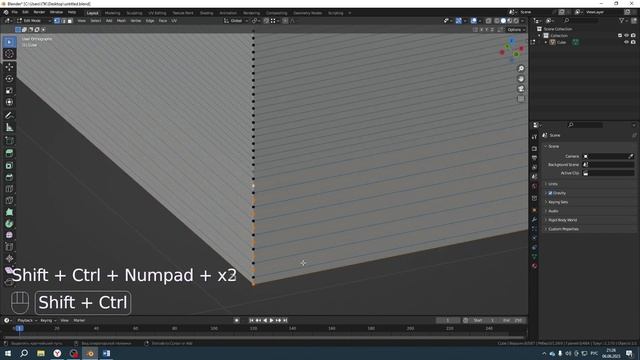Viewport: 640px width, 360px height.
Task: Open the Output properties tab icon
Action: coord(534,158)
